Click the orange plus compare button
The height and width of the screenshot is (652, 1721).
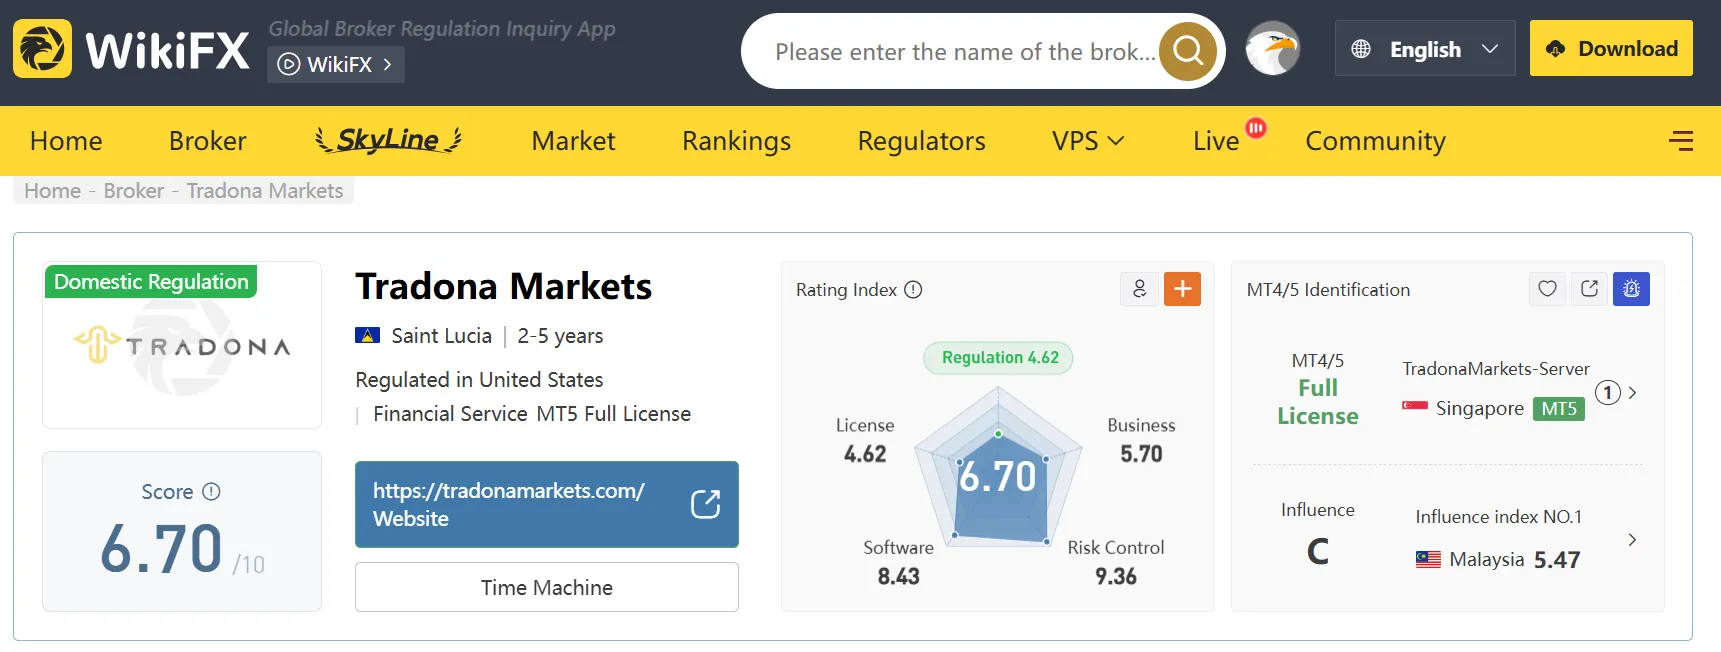coord(1182,289)
